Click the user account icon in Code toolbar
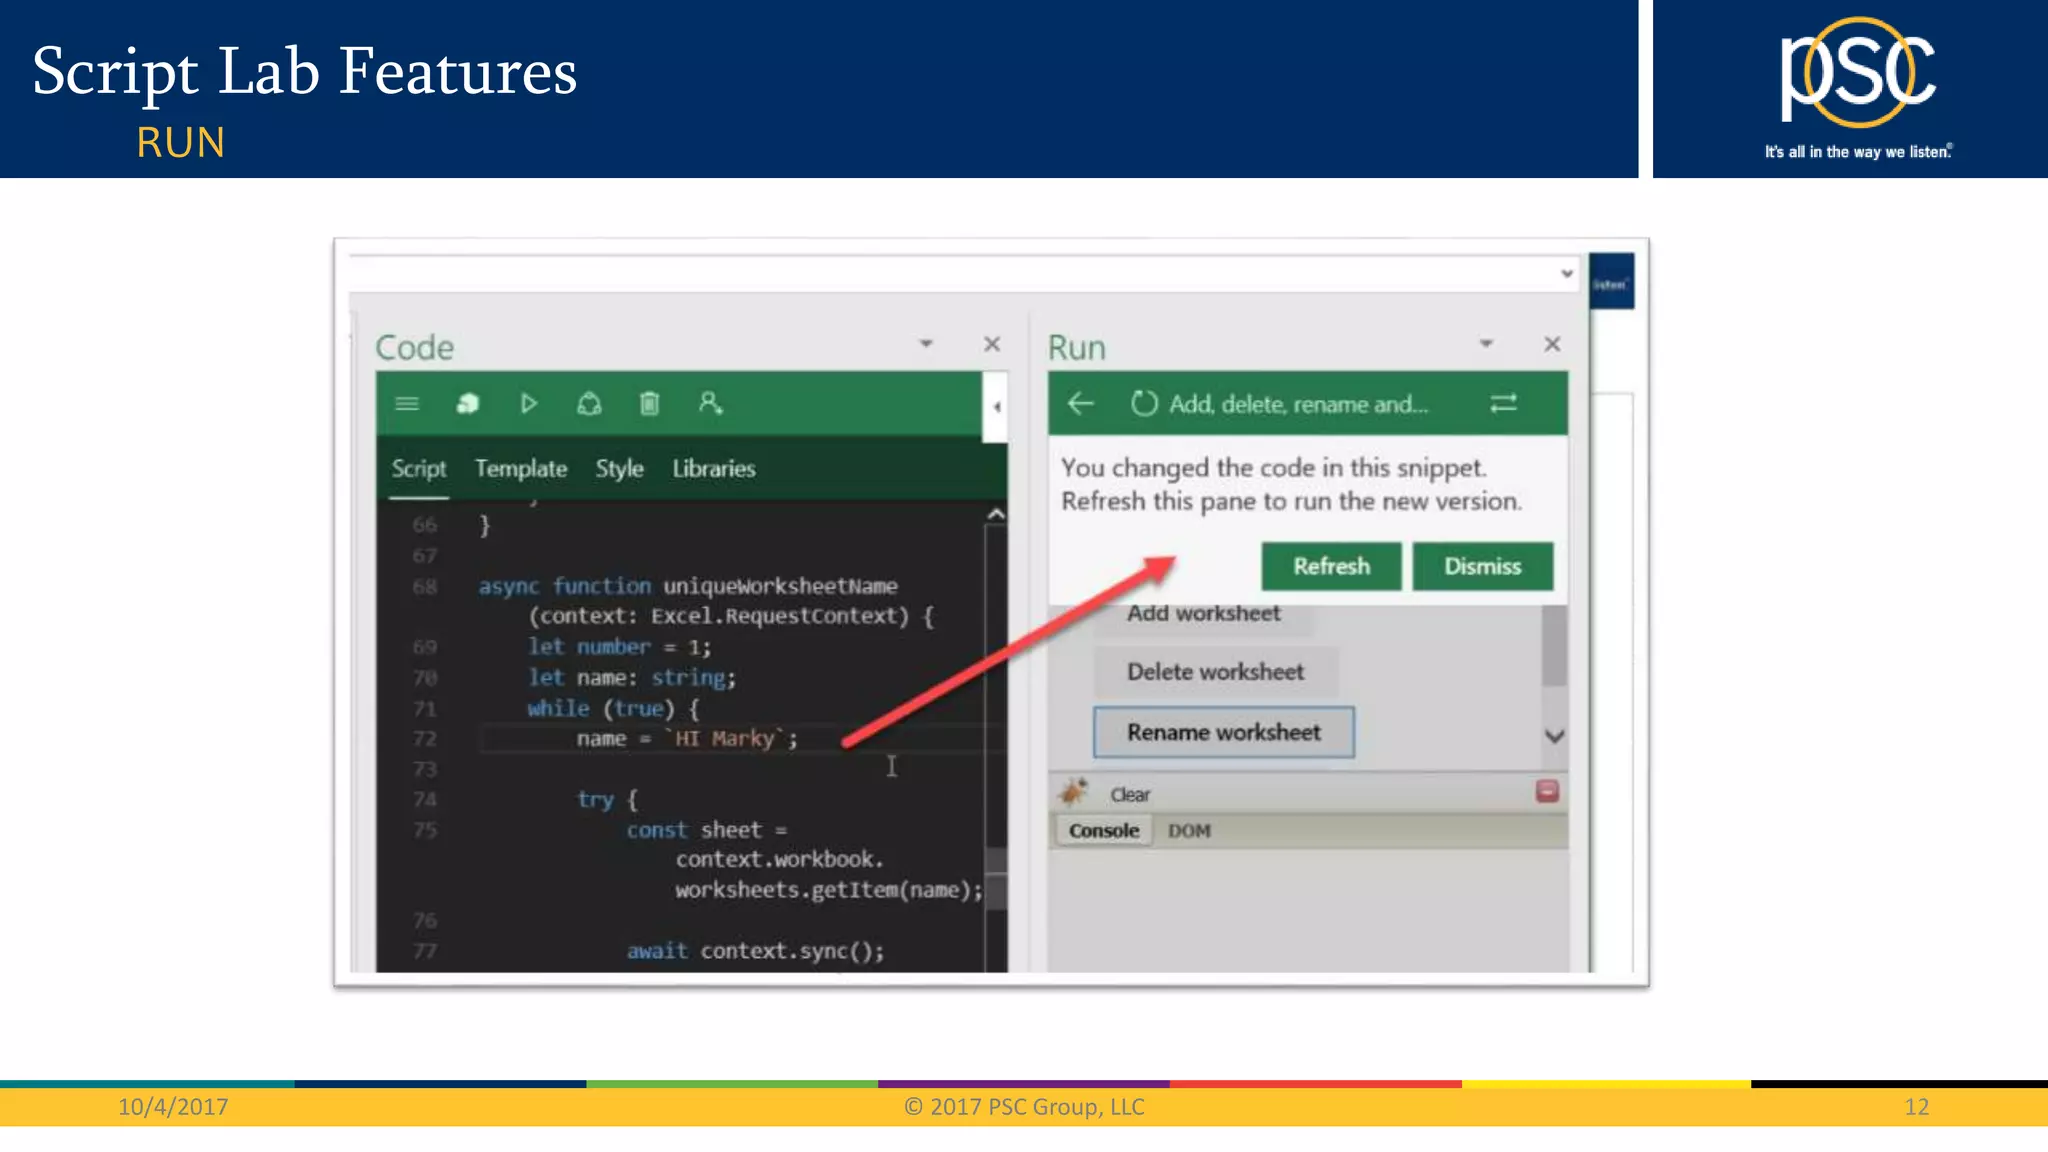This screenshot has width=2048, height=1152. pyautogui.click(x=710, y=404)
